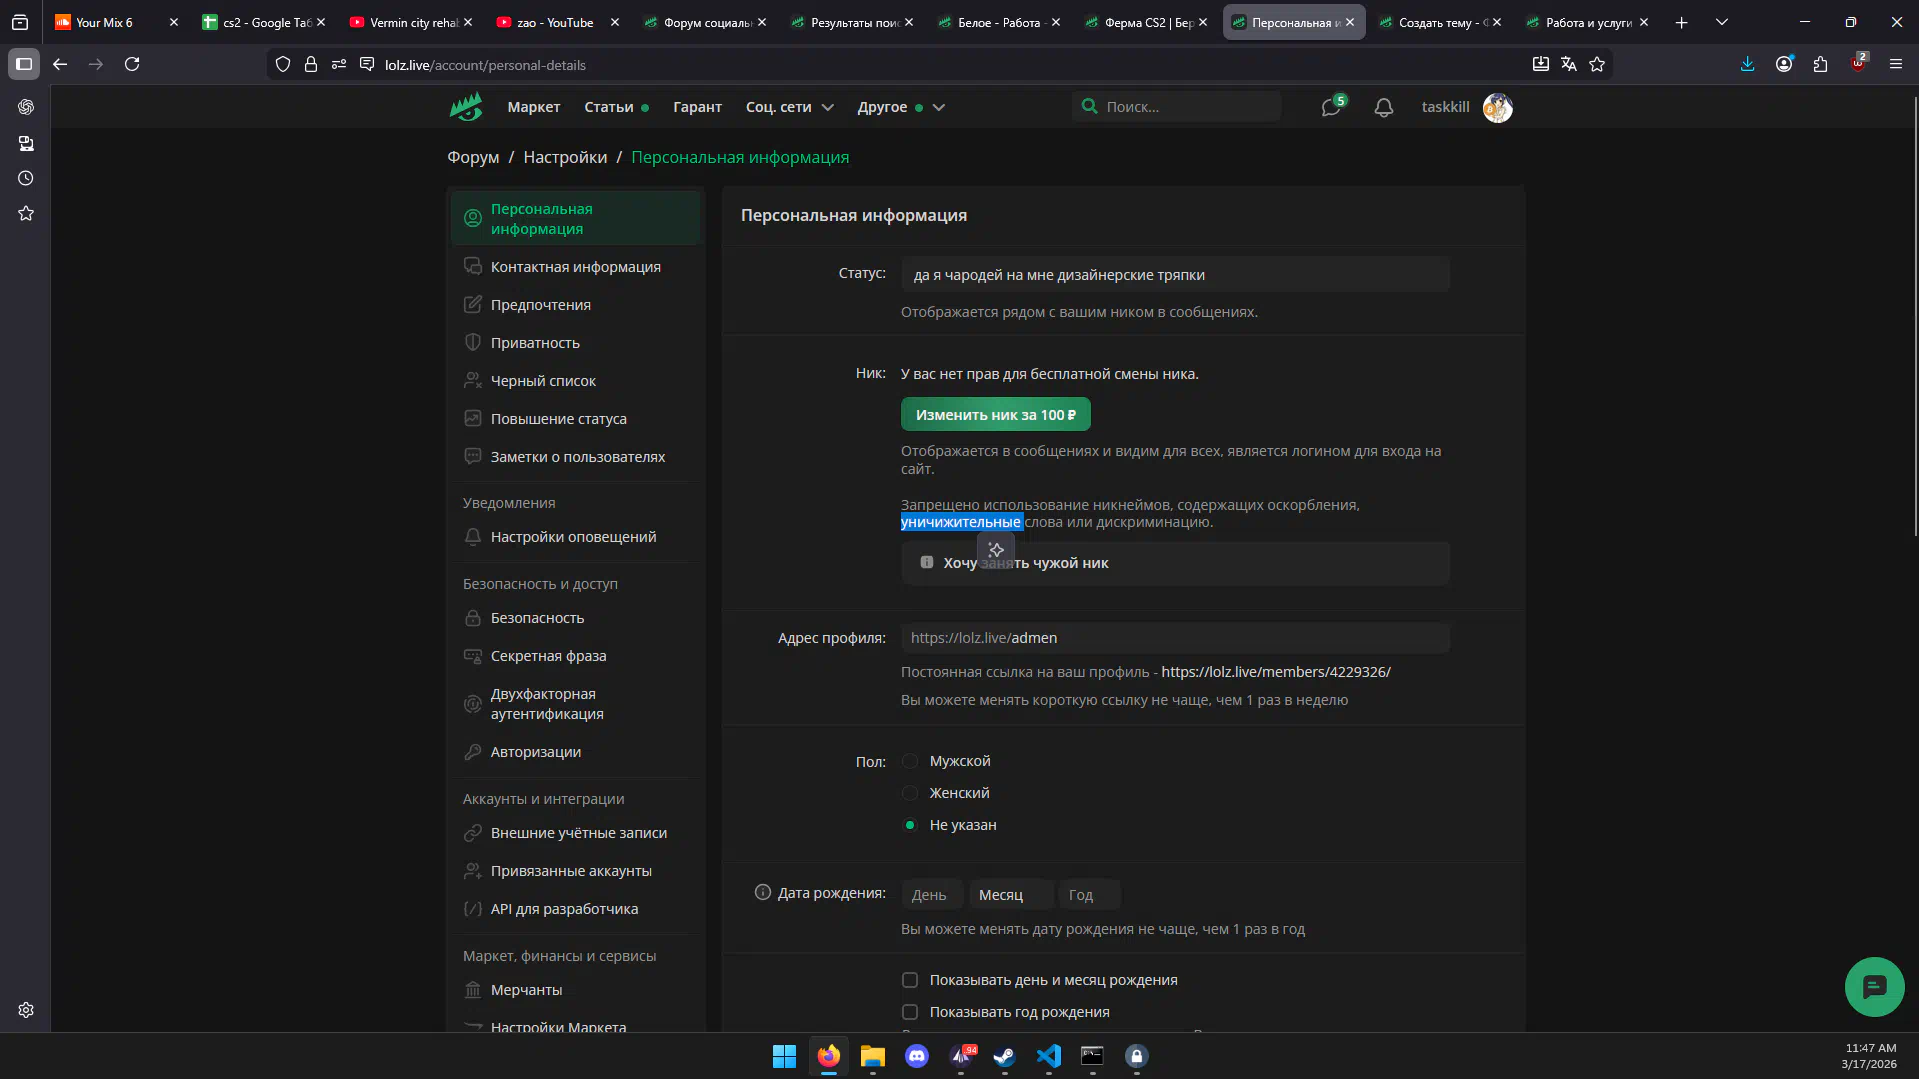Click the notifications bell icon
This screenshot has width=1919, height=1079.
[1383, 107]
